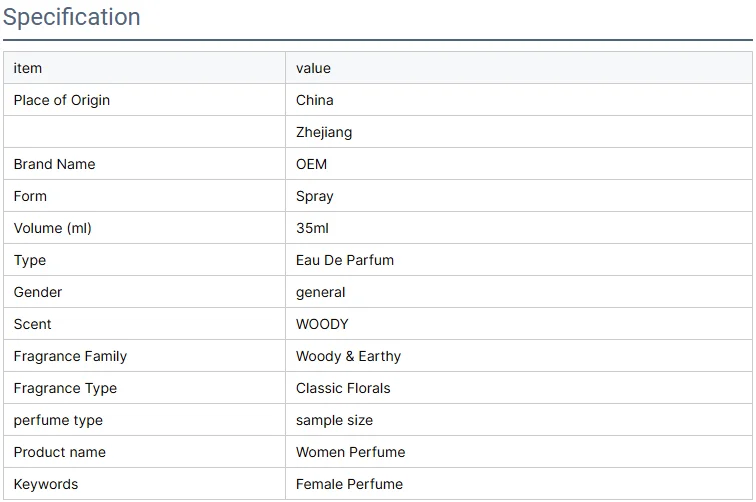This screenshot has height=502, width=756.
Task: Click the China value cell
Action: click(x=315, y=100)
